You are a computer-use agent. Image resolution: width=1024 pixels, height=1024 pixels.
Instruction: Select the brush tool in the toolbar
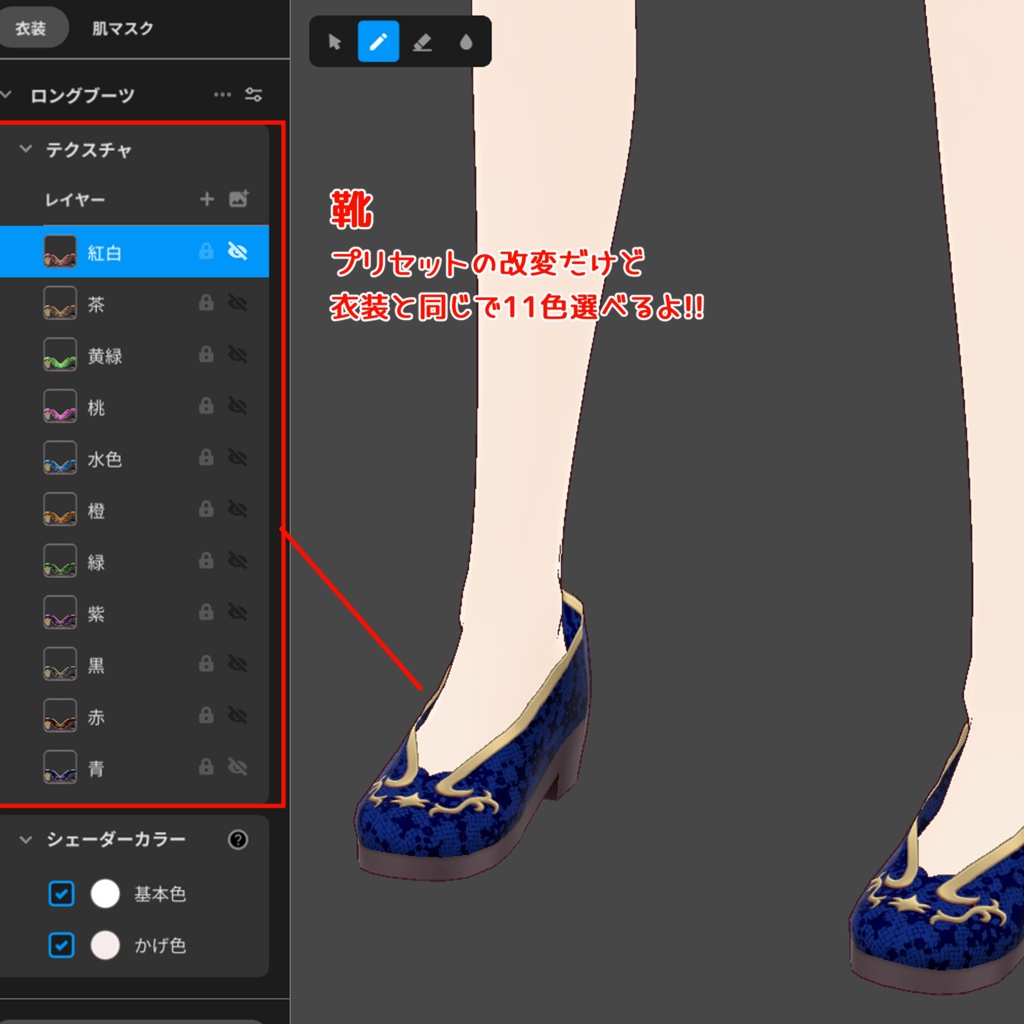point(378,41)
